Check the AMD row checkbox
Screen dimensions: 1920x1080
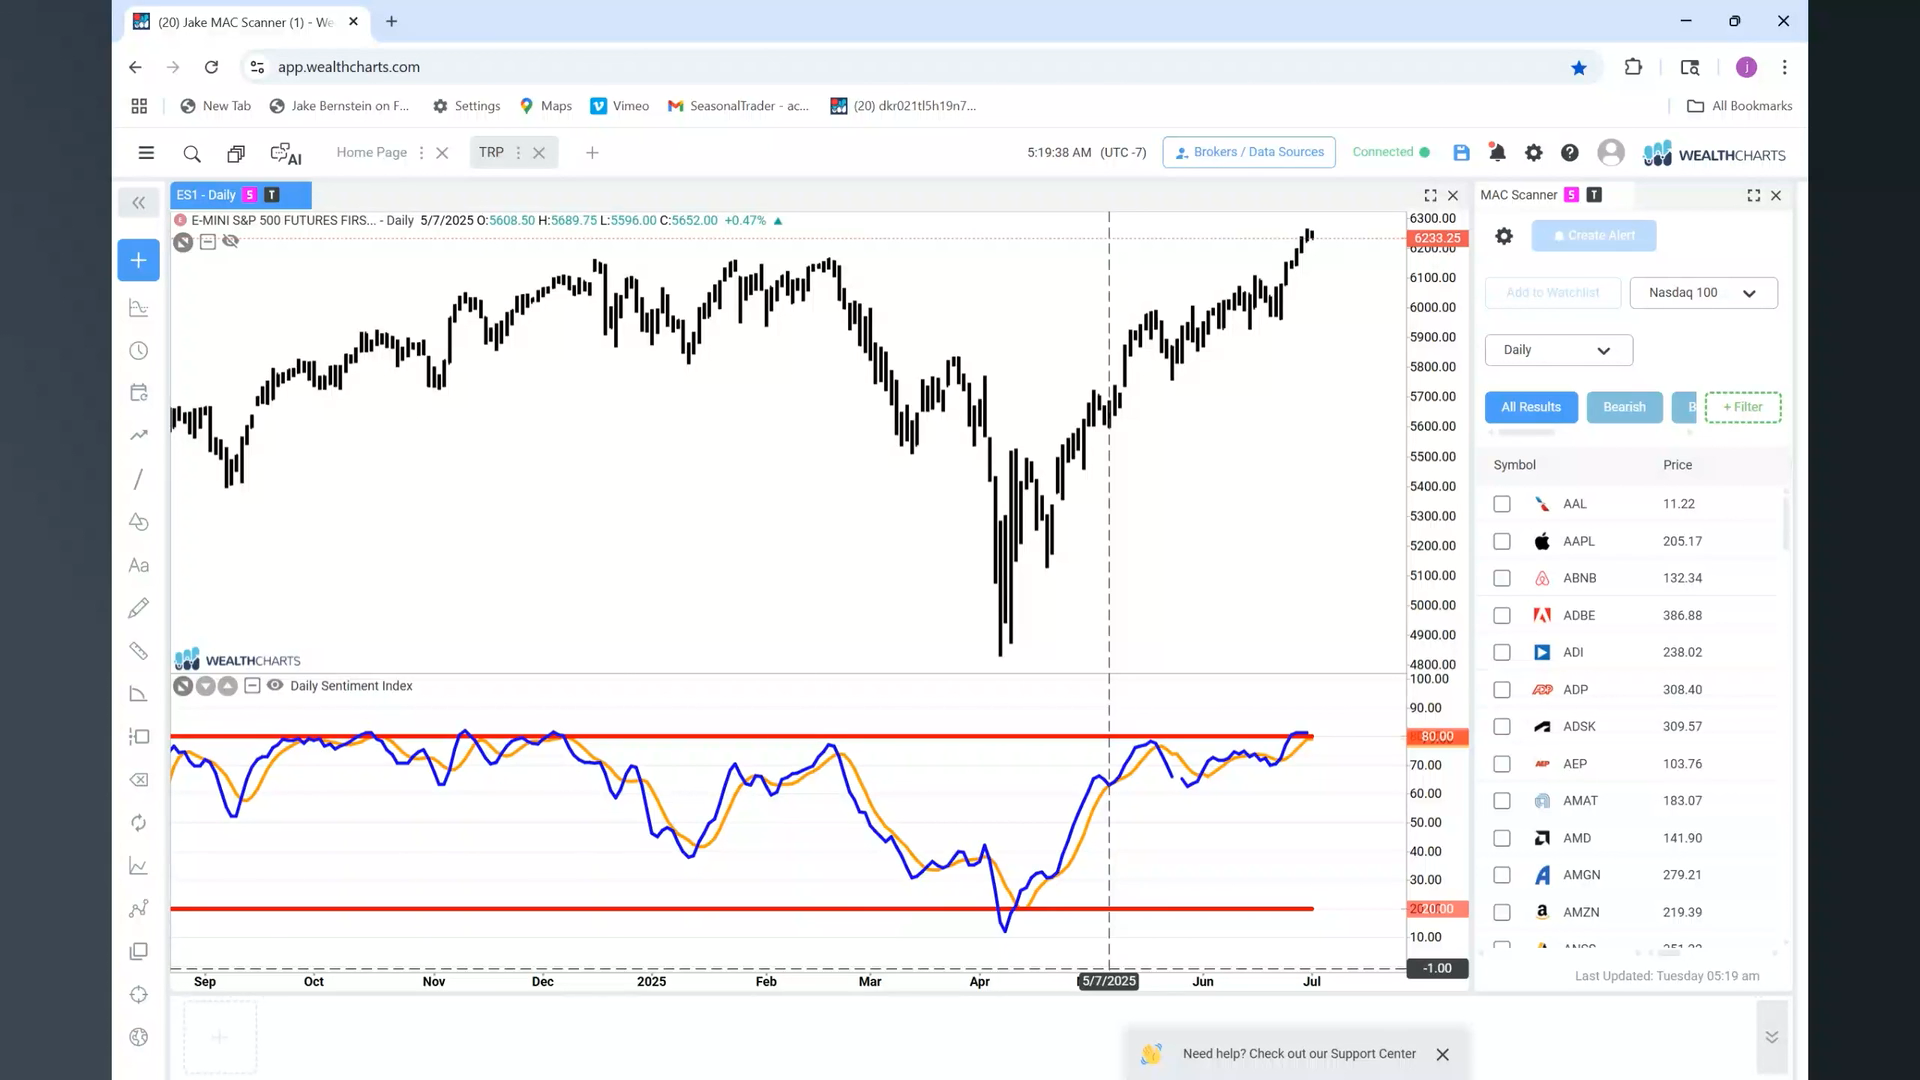1502,838
